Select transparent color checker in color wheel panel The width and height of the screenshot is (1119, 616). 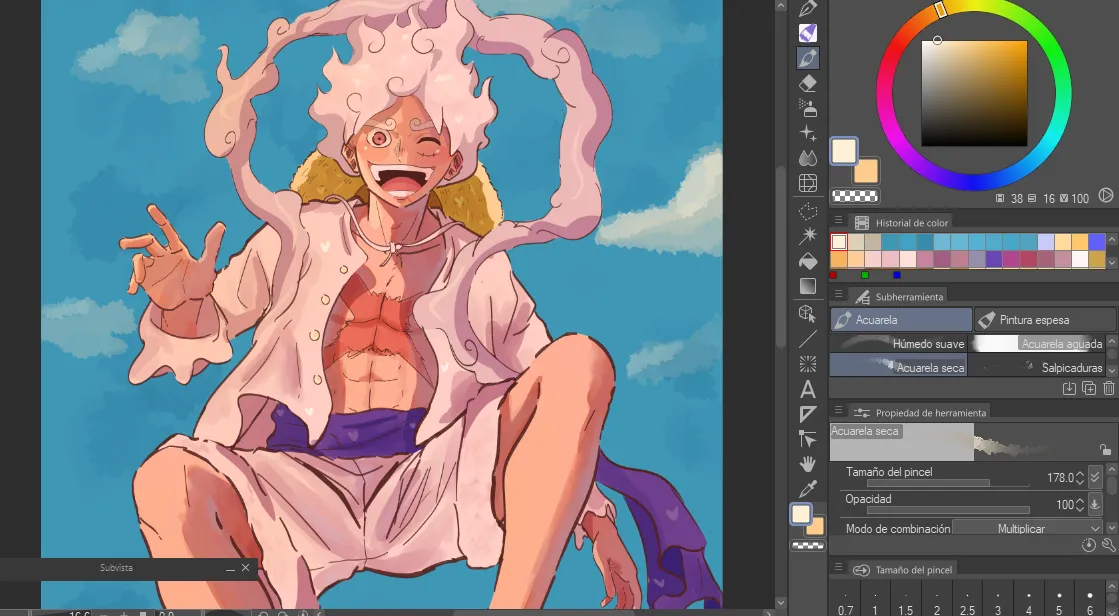coord(855,196)
